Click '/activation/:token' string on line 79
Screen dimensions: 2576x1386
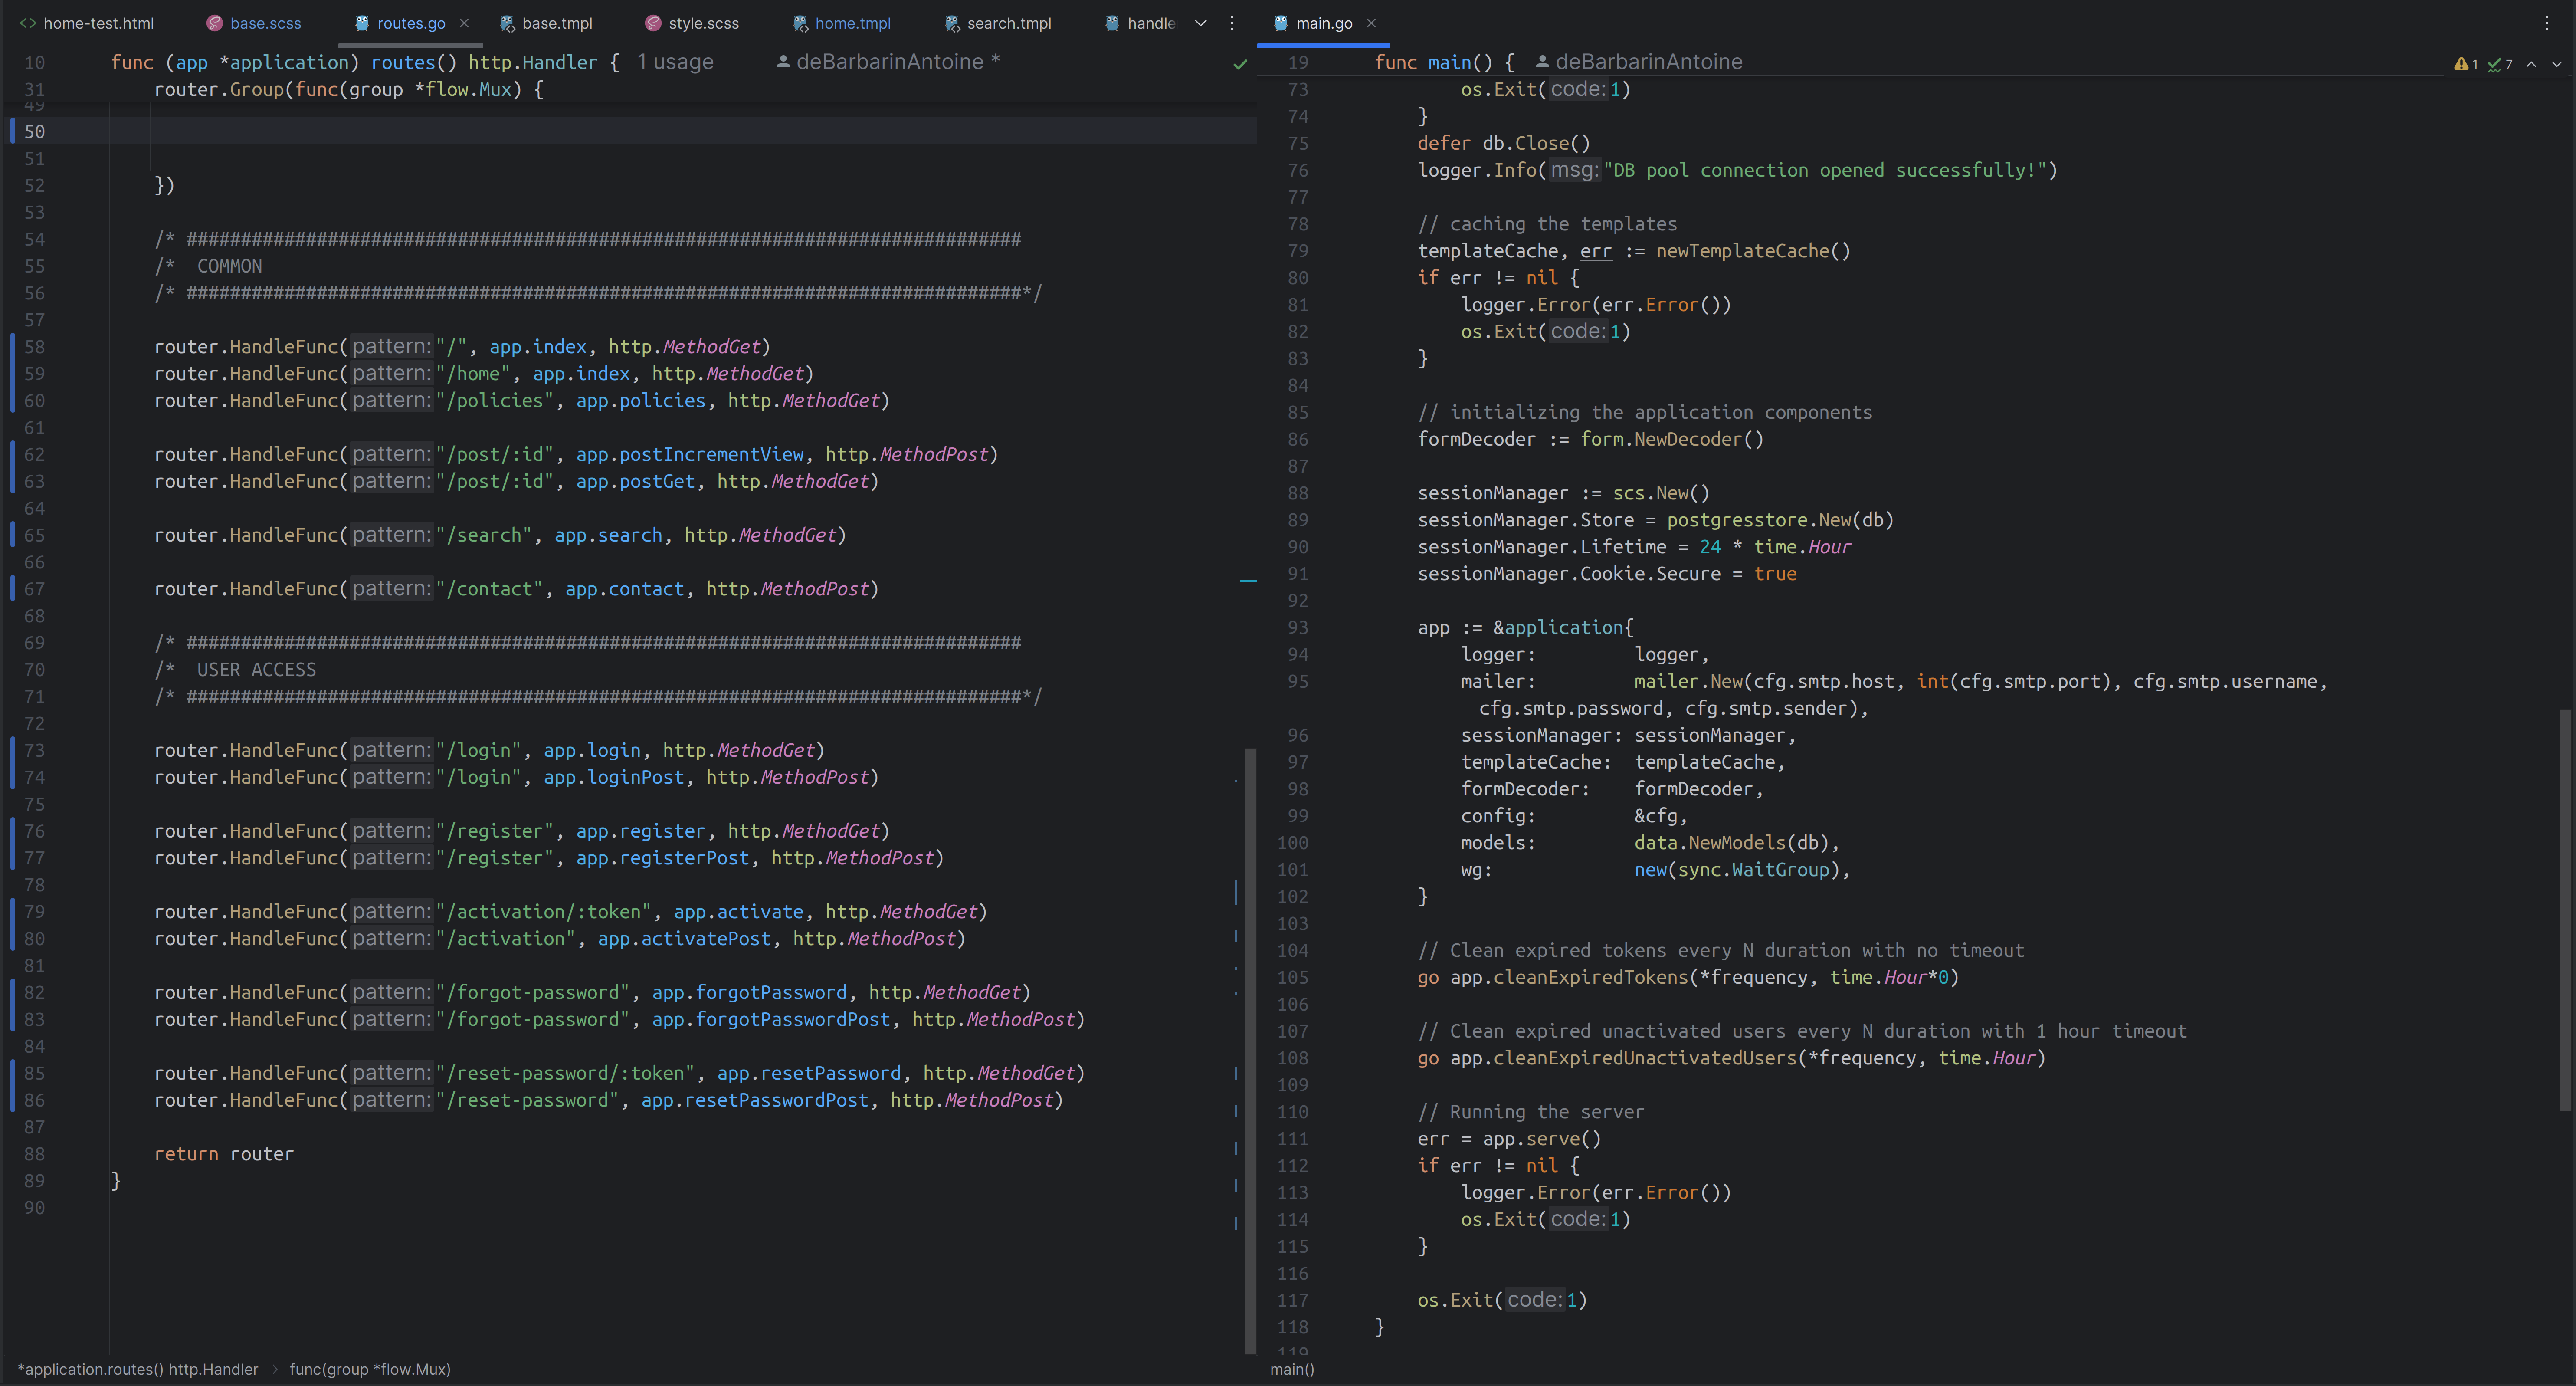click(544, 912)
